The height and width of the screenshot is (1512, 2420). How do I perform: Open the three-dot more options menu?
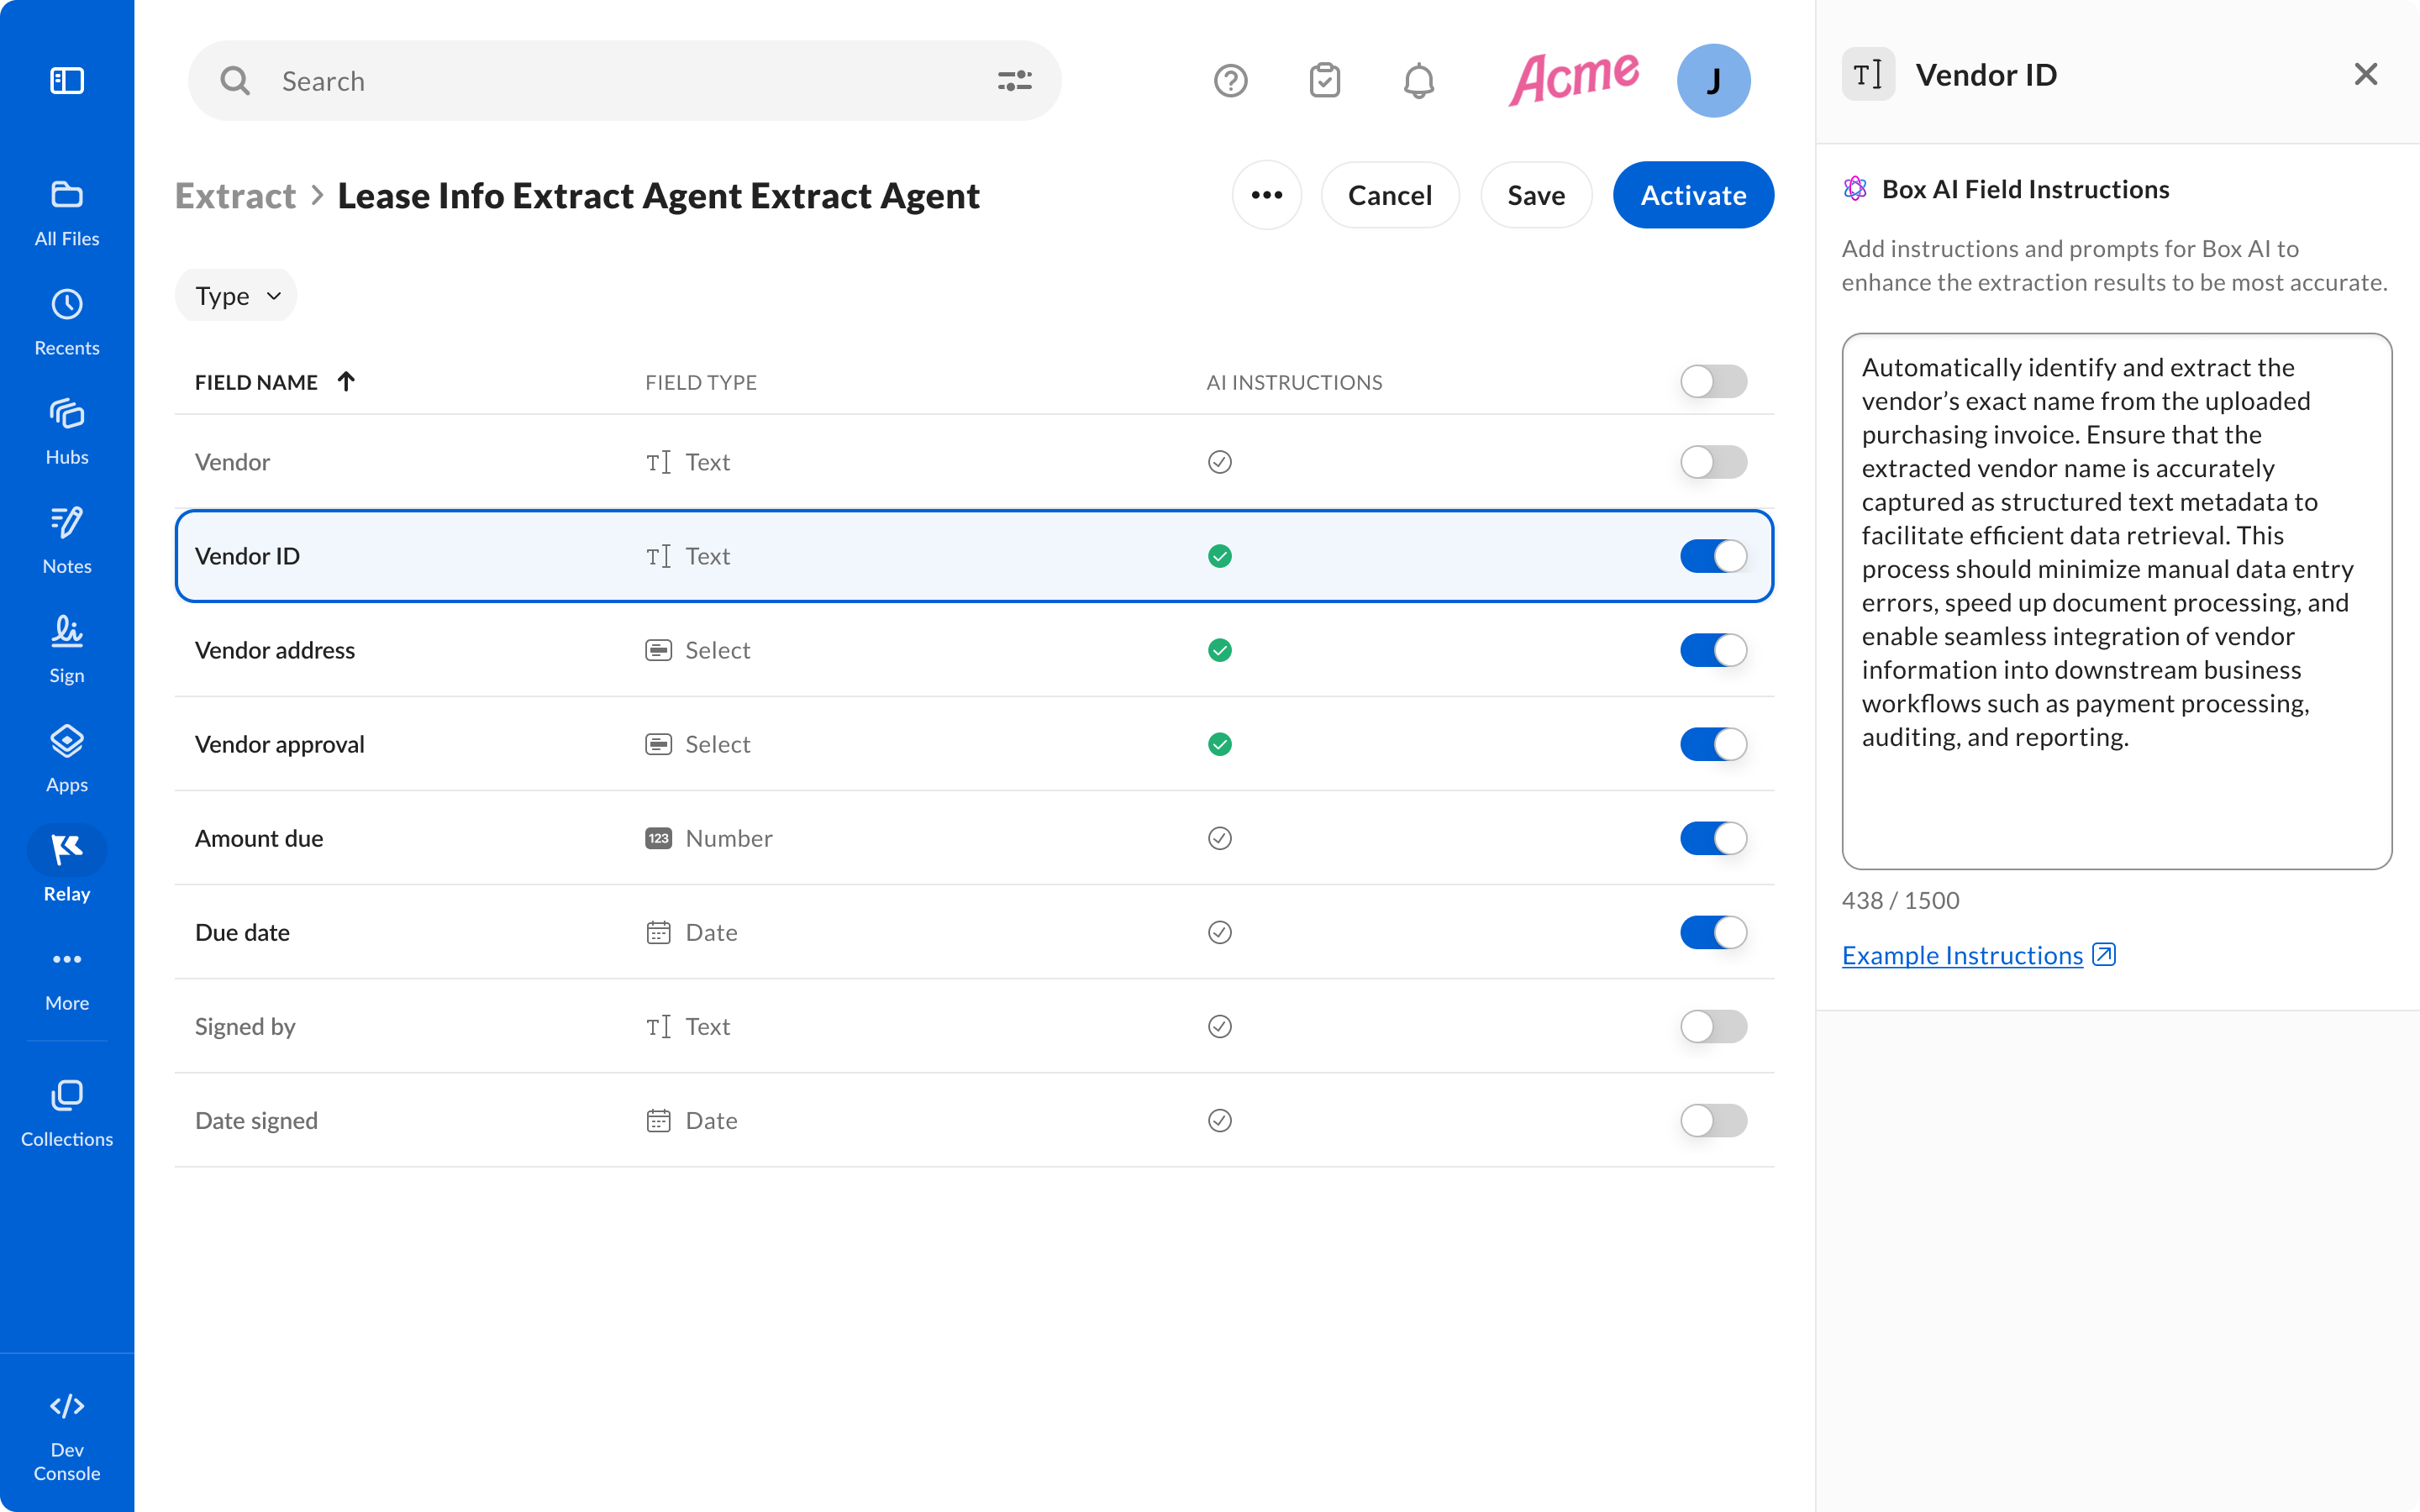tap(1266, 195)
